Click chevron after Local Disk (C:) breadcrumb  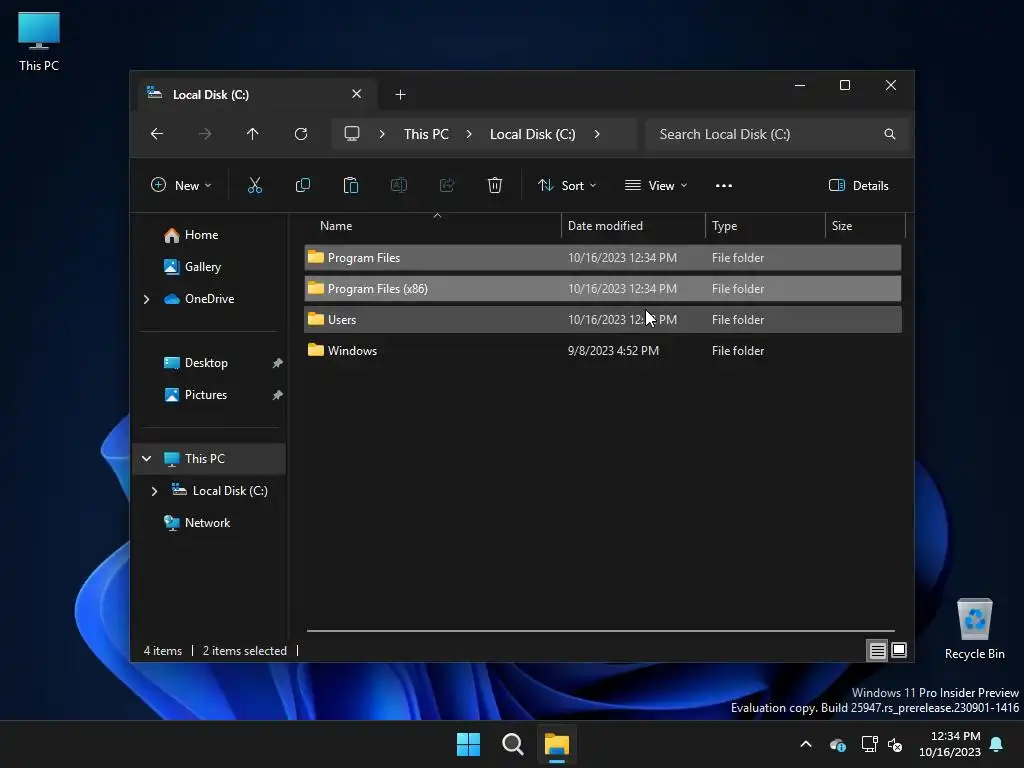(x=597, y=134)
